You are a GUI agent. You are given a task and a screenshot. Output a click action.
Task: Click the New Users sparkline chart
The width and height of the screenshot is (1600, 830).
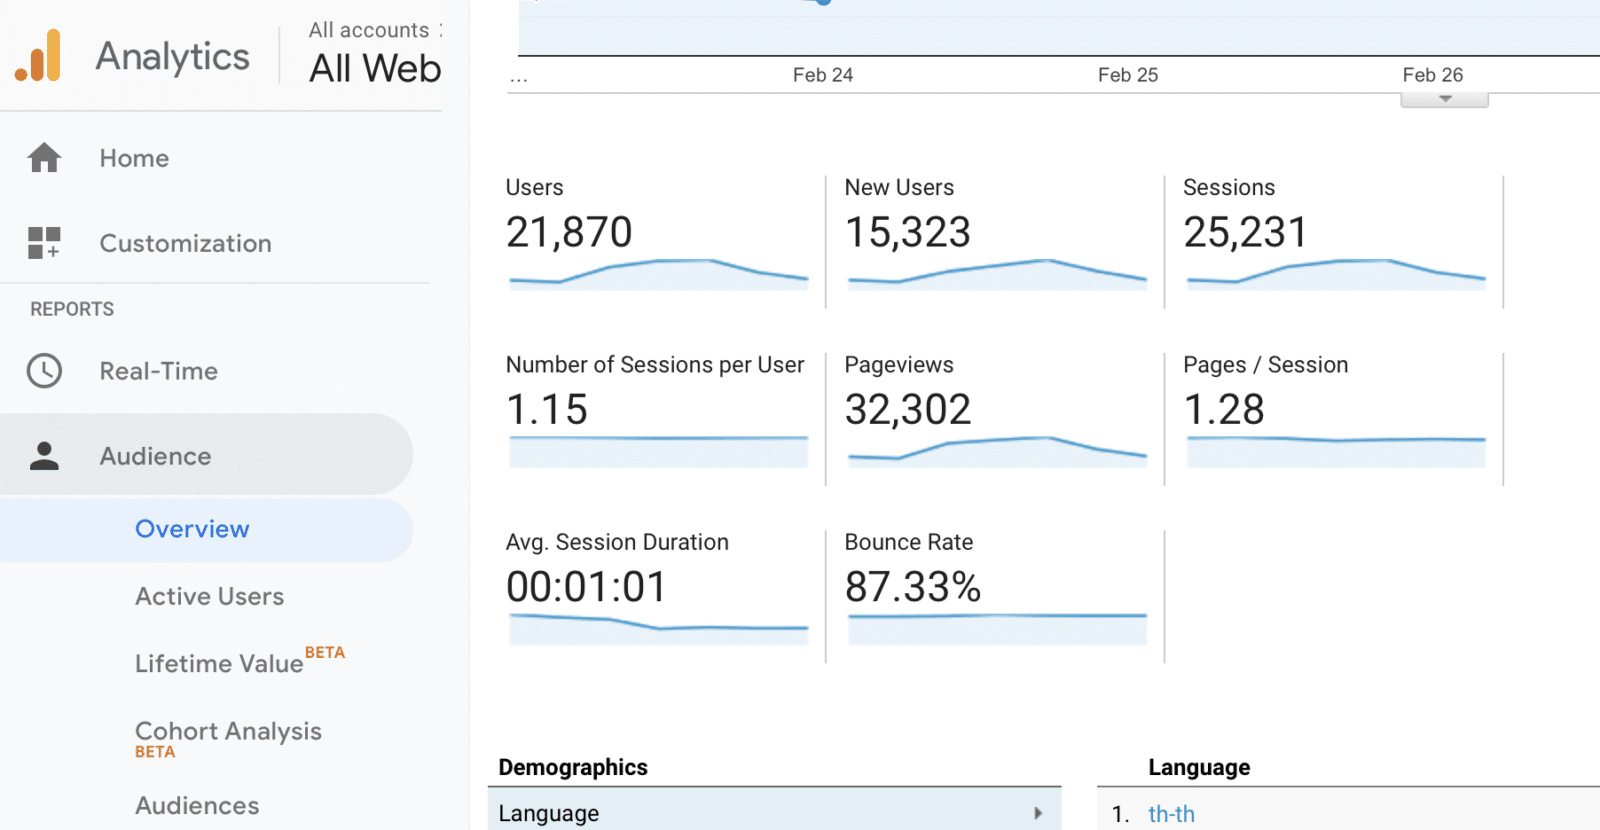coord(996,274)
